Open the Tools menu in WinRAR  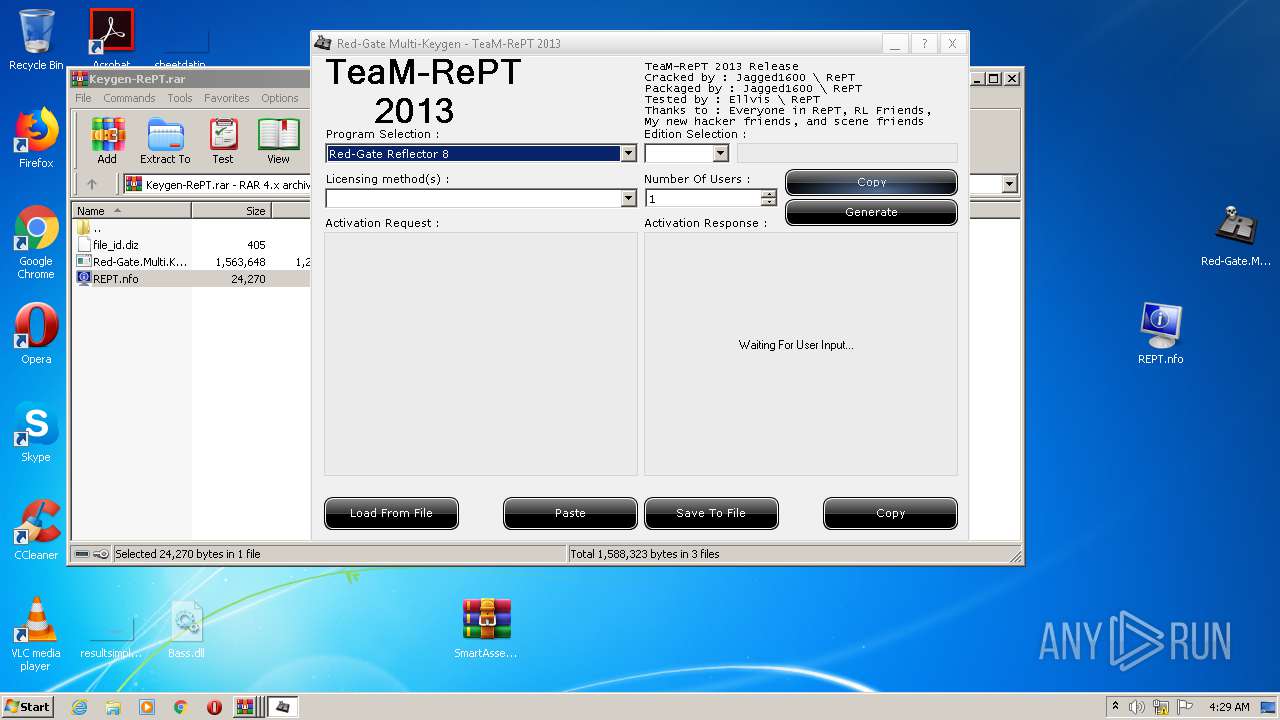pyautogui.click(x=180, y=98)
